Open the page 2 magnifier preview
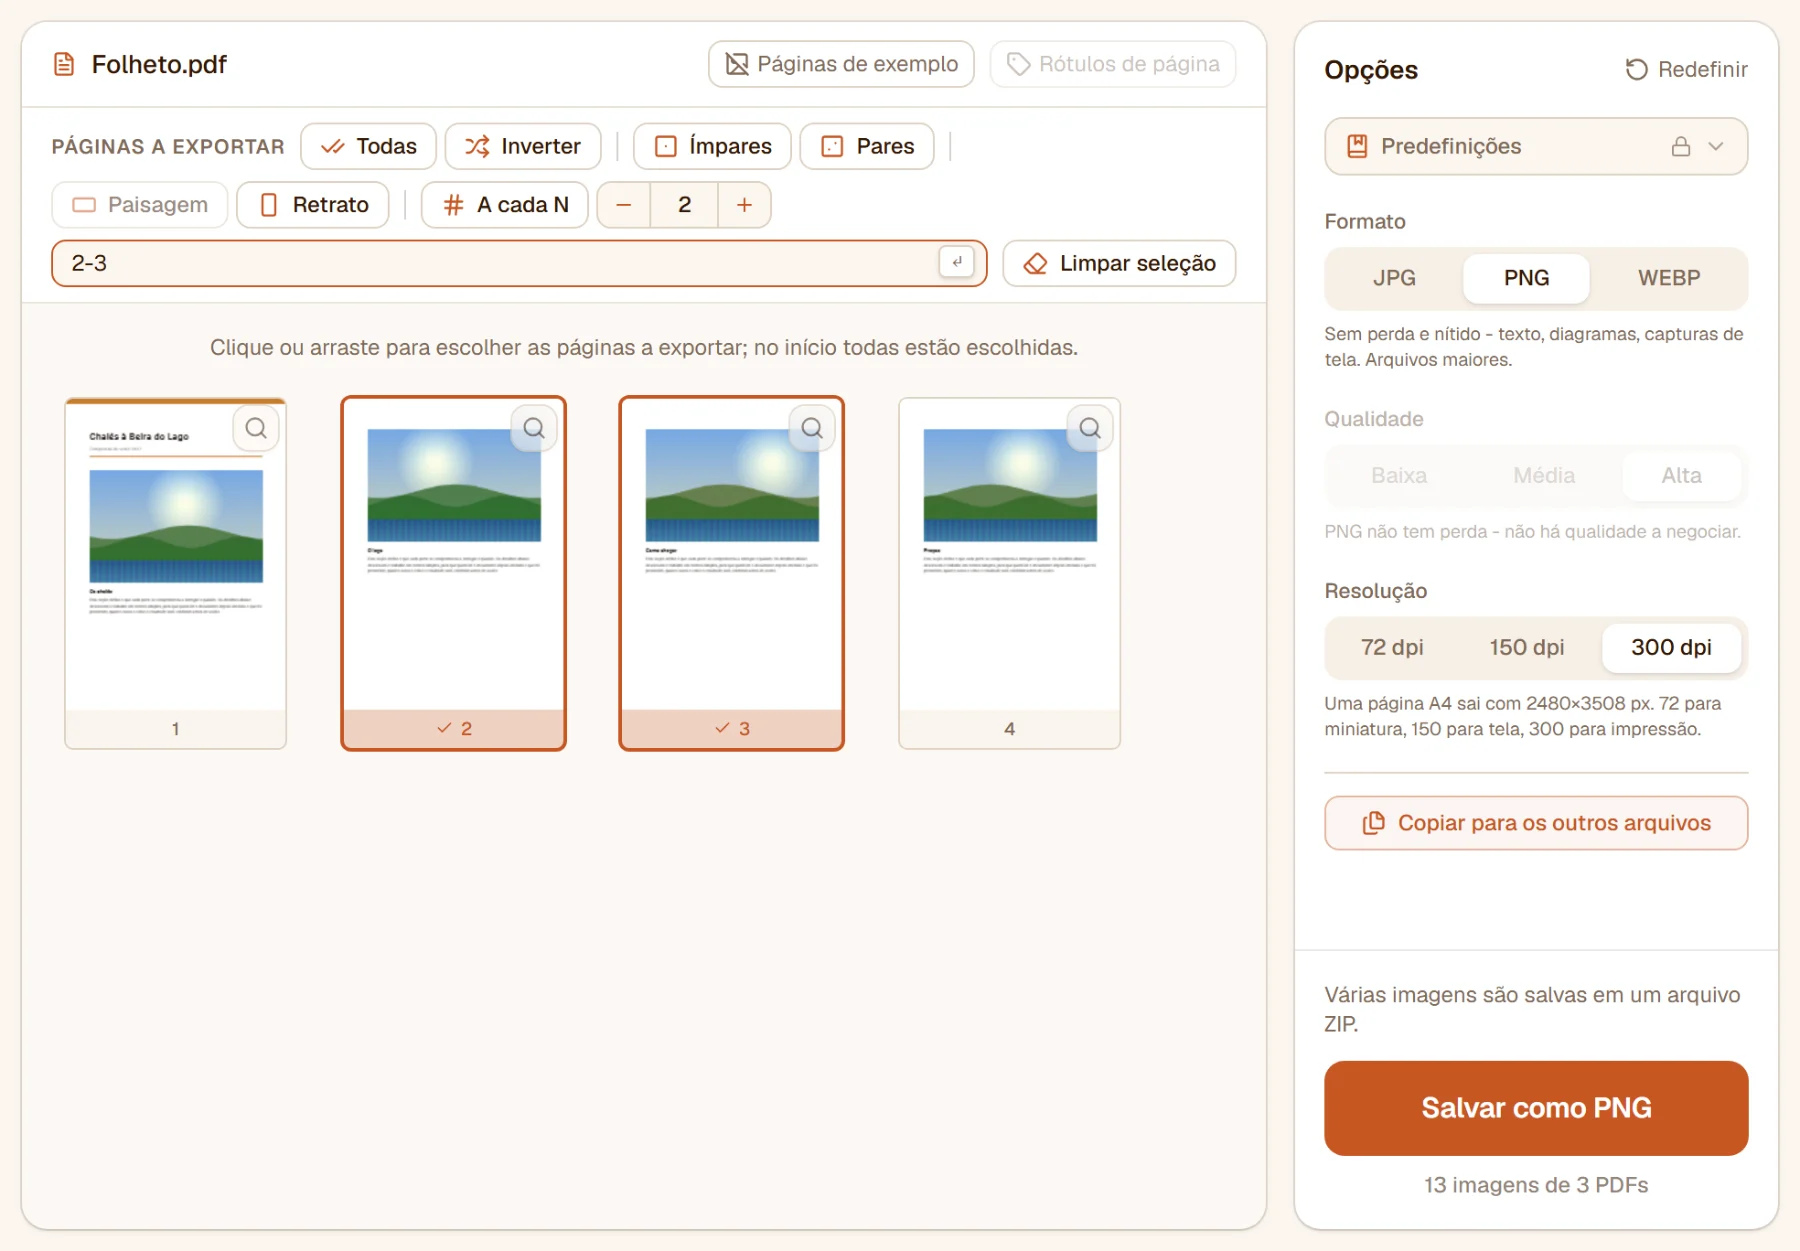The height and width of the screenshot is (1251, 1800). tap(534, 428)
